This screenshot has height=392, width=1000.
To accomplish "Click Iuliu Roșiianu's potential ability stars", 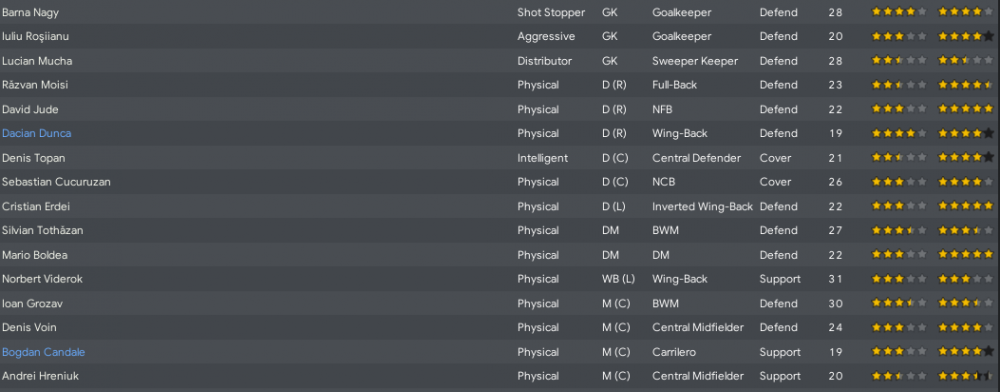I will pyautogui.click(x=966, y=36).
